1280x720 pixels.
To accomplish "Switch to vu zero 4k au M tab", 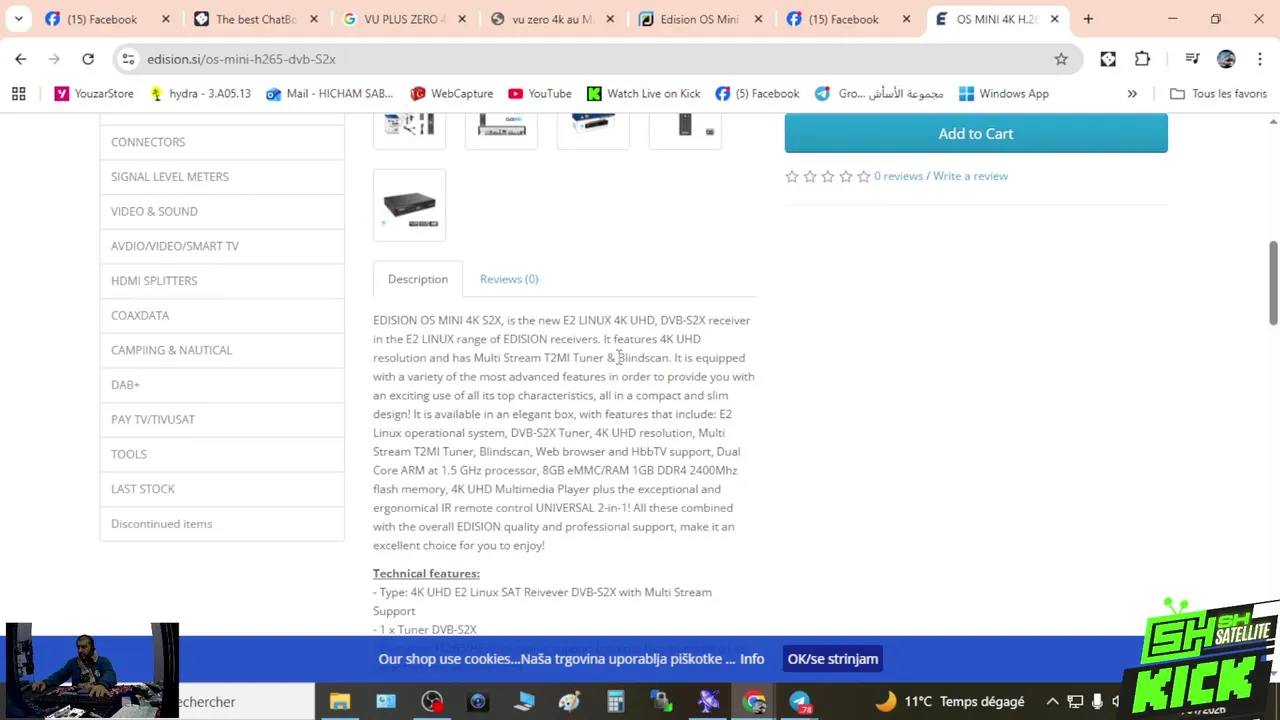I will (x=552, y=19).
